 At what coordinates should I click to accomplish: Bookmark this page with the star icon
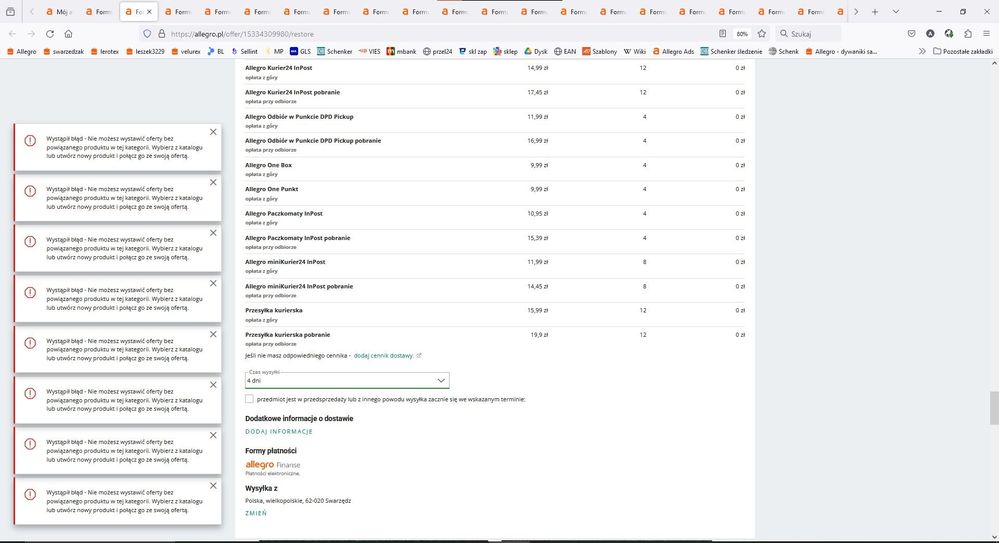(x=762, y=33)
